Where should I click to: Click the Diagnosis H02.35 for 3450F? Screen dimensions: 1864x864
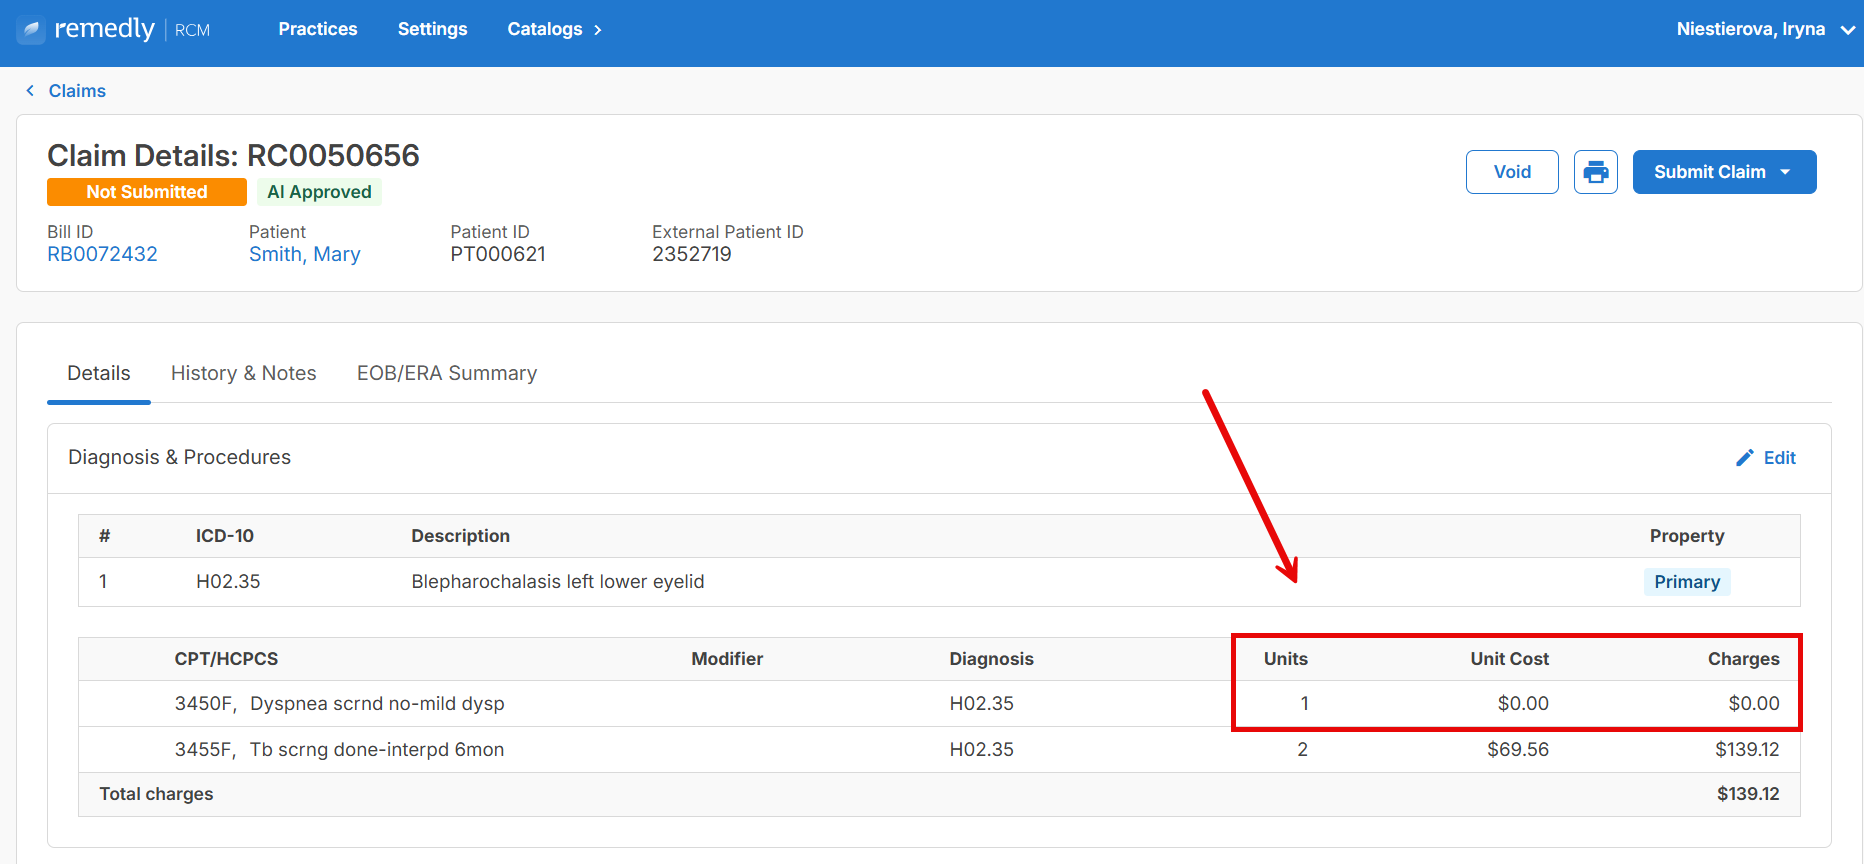point(981,704)
